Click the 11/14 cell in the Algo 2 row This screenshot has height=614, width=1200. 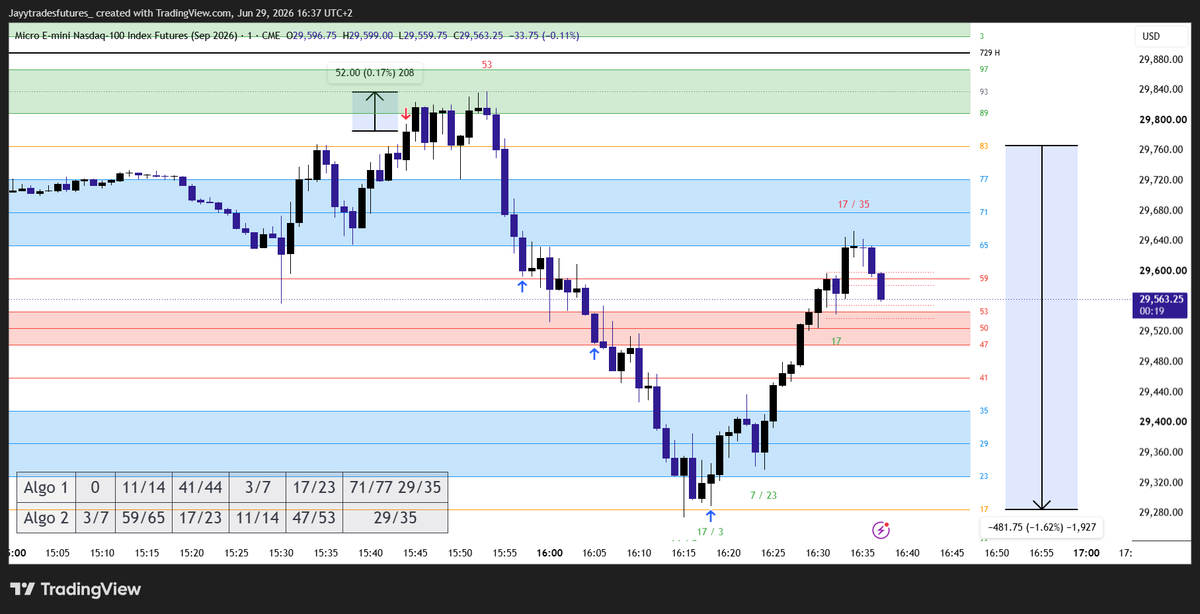(258, 518)
